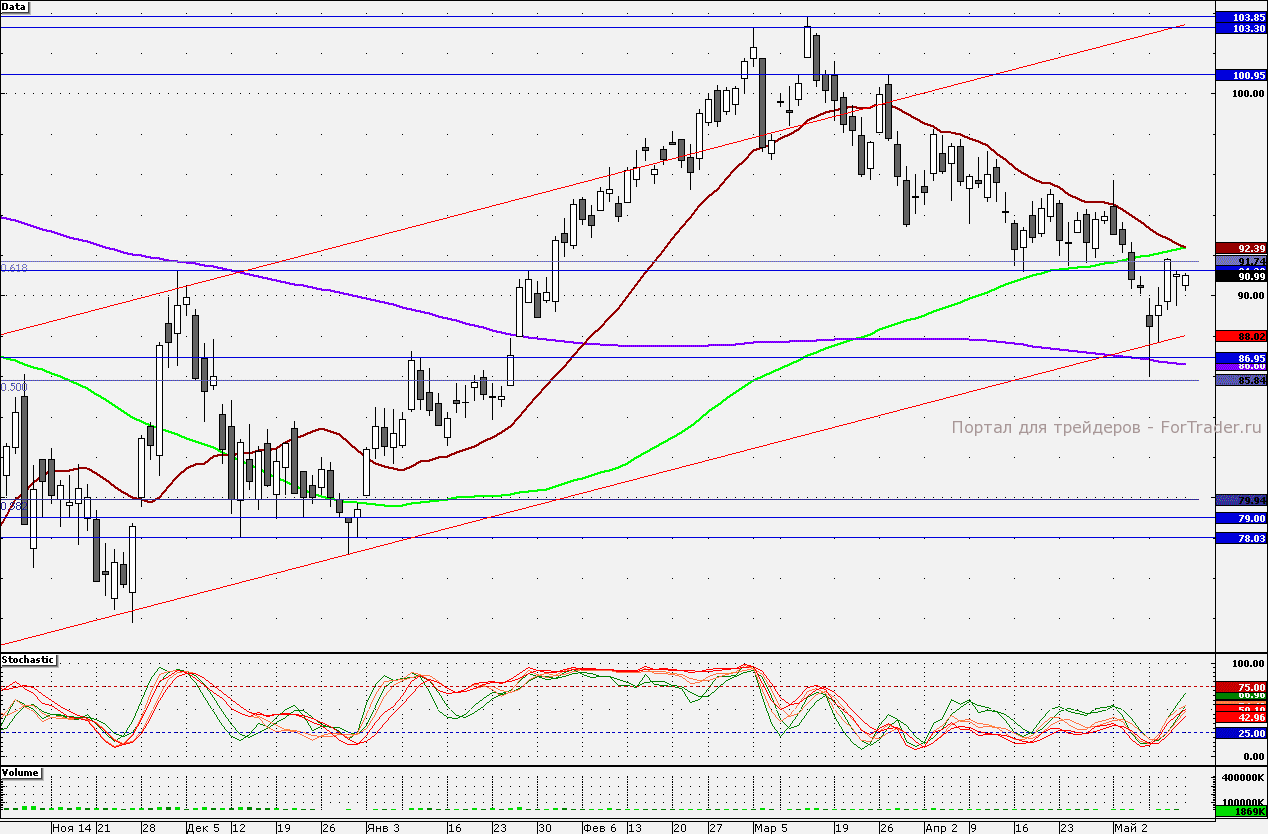Click the blue 86.95 price tag
Image resolution: width=1268 pixels, height=834 pixels.
pos(1241,357)
